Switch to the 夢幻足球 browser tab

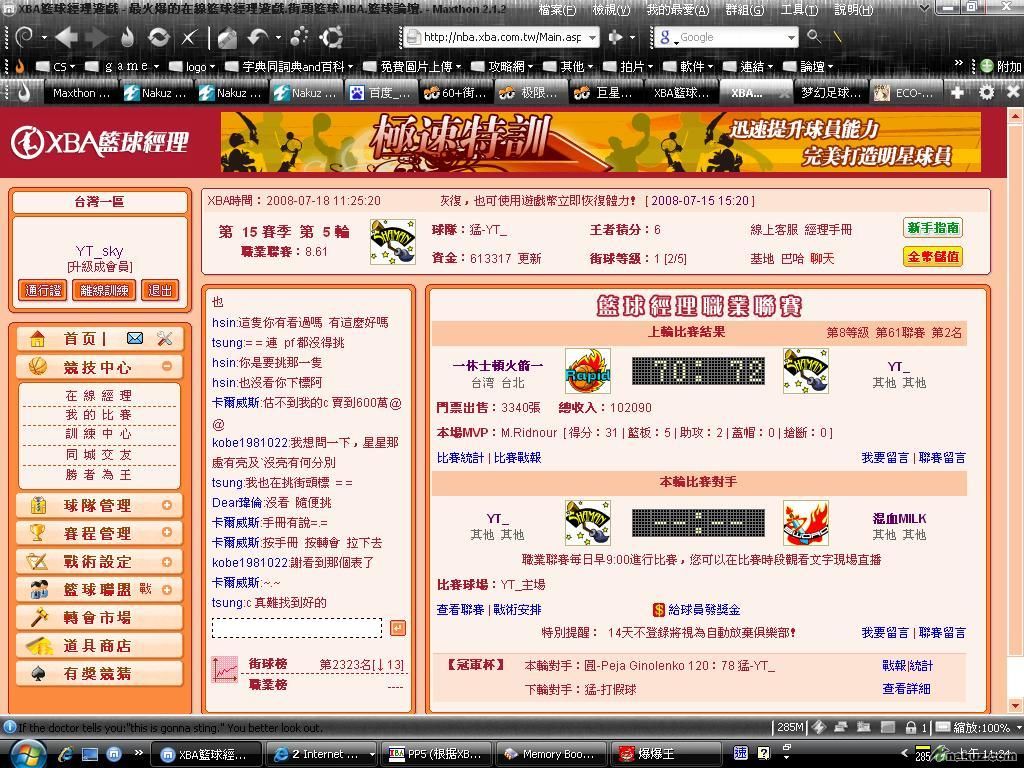click(829, 93)
